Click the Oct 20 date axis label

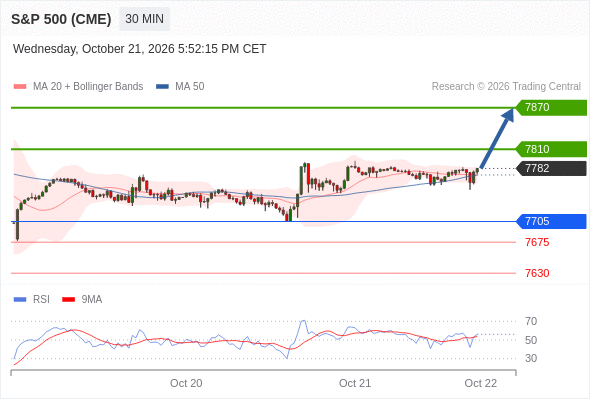pyautogui.click(x=186, y=383)
